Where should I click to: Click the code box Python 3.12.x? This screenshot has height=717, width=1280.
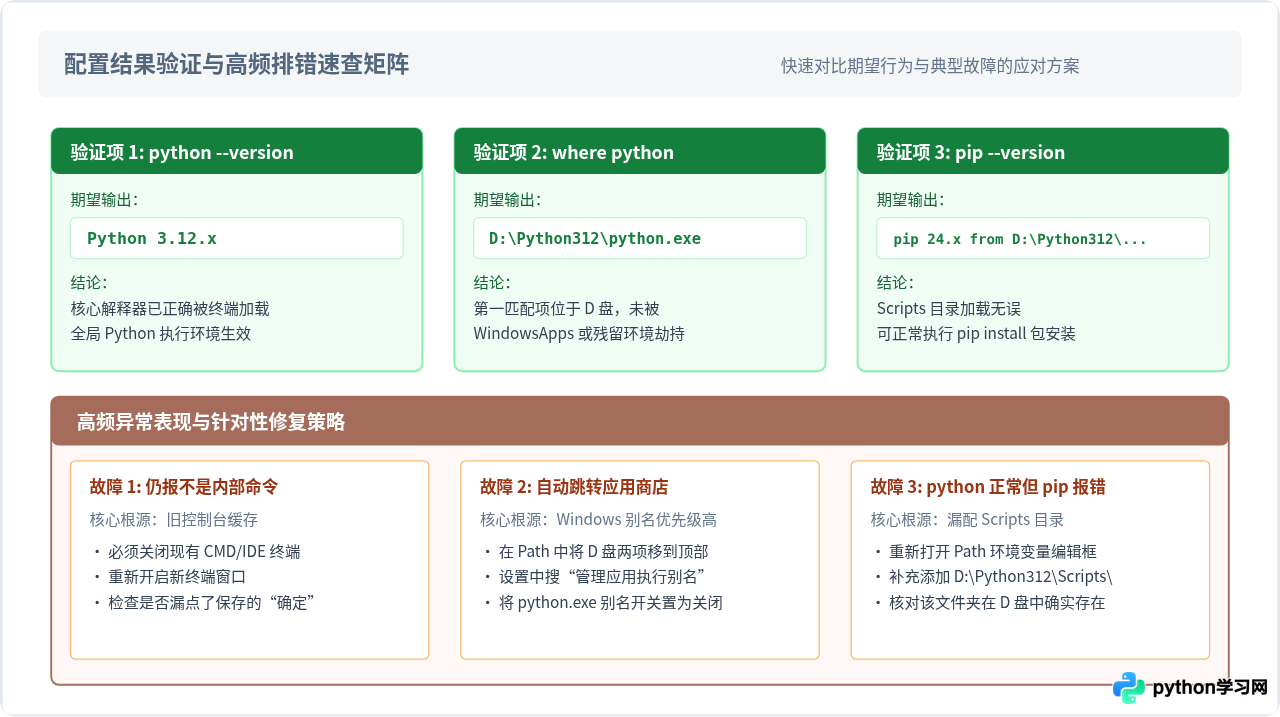click(x=237, y=238)
